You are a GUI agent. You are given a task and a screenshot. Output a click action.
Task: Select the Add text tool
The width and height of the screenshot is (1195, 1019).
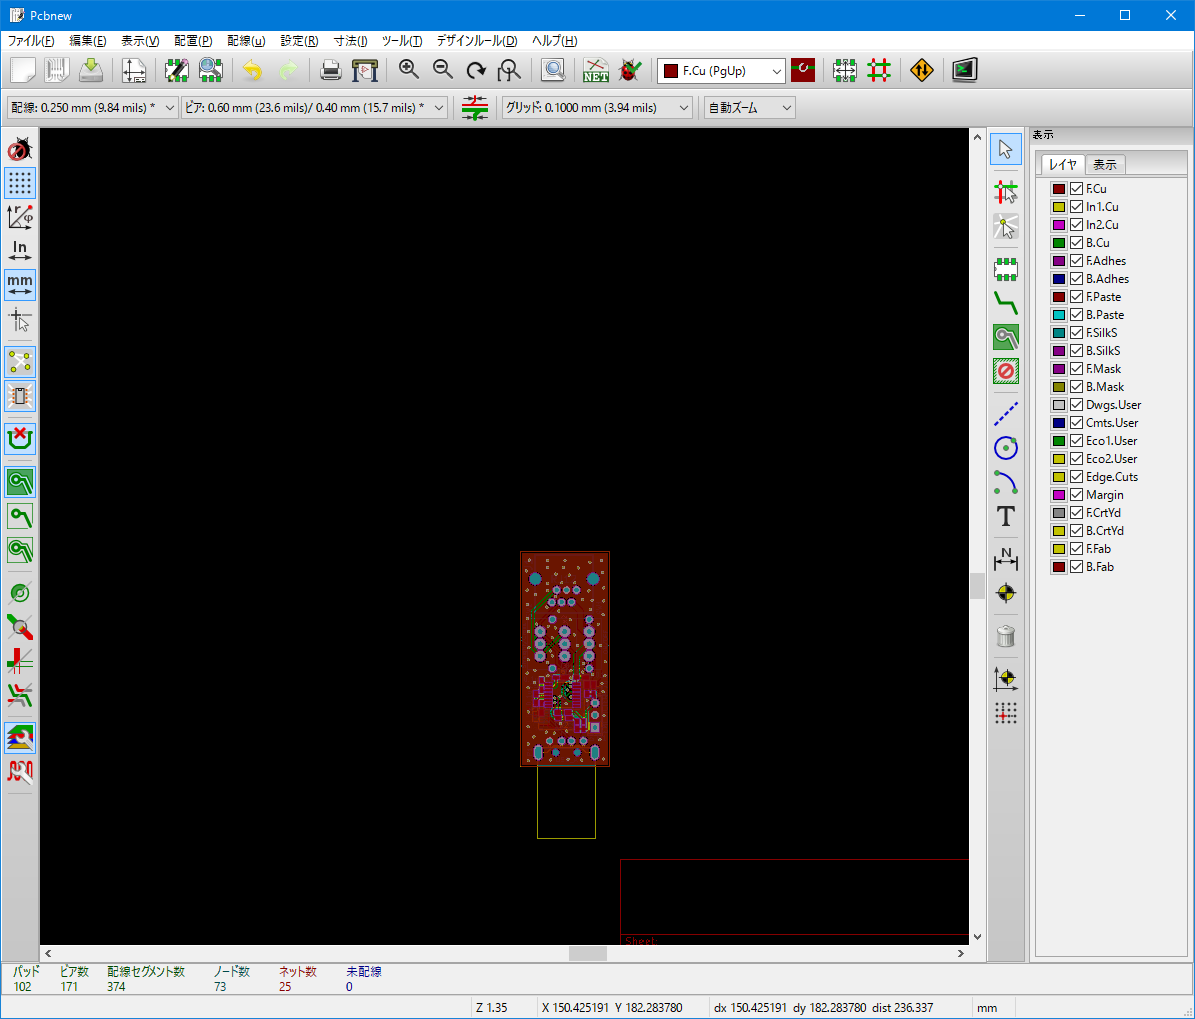(1006, 517)
